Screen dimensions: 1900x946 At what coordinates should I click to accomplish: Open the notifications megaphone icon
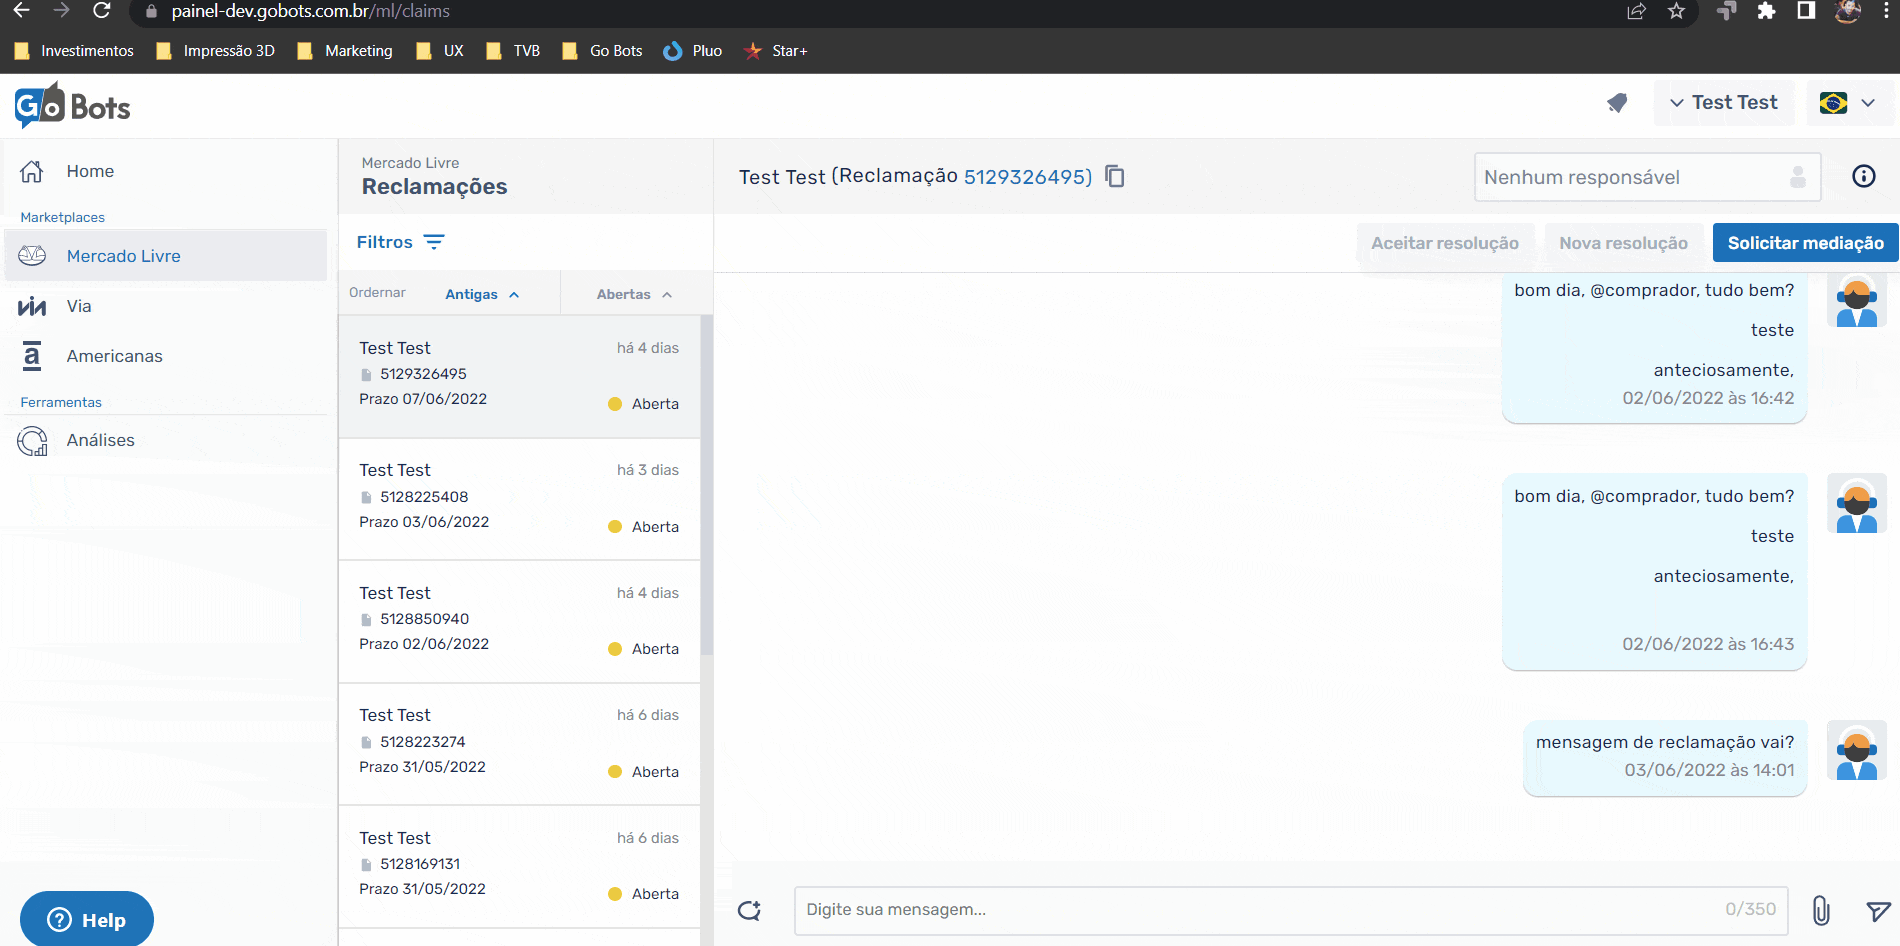coord(1617,103)
